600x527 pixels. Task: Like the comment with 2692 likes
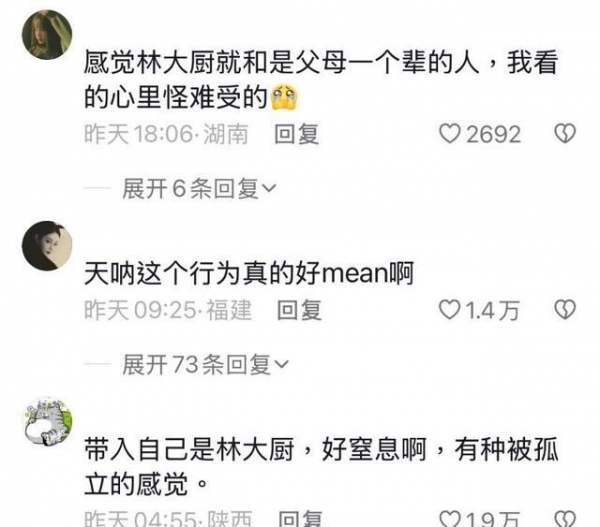pyautogui.click(x=449, y=134)
